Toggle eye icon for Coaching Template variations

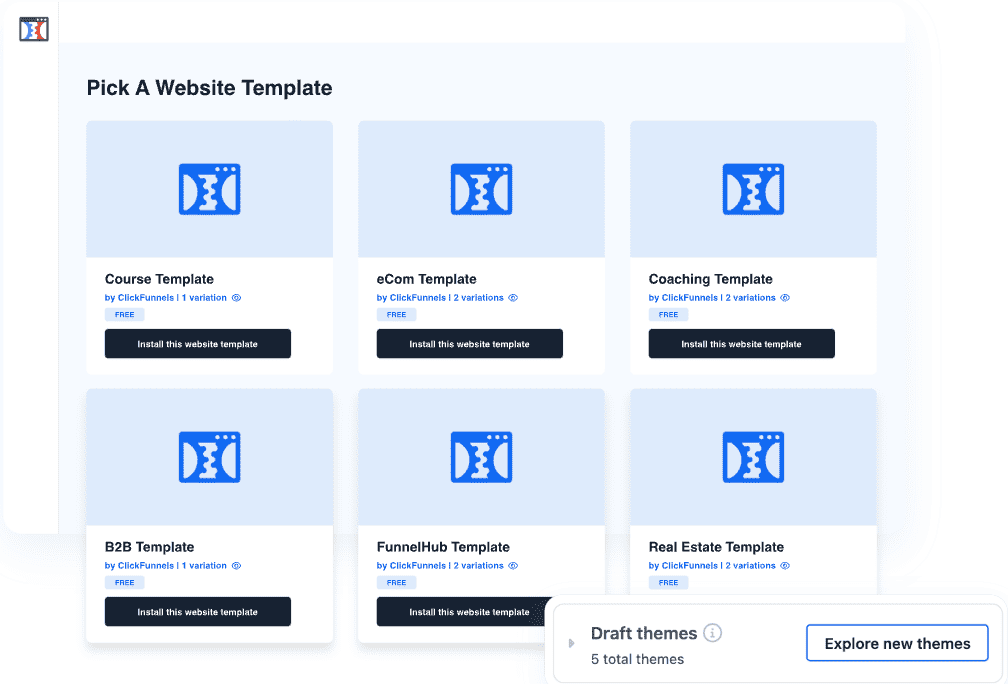(785, 298)
